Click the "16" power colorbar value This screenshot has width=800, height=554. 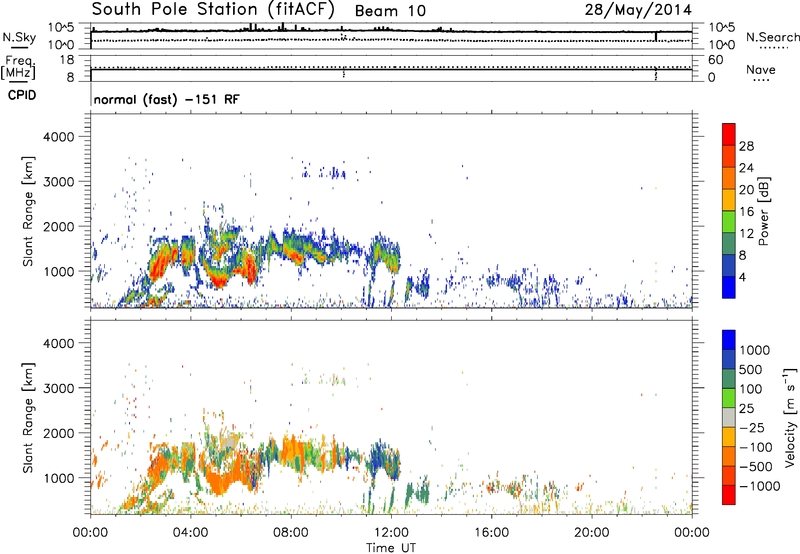pos(746,212)
